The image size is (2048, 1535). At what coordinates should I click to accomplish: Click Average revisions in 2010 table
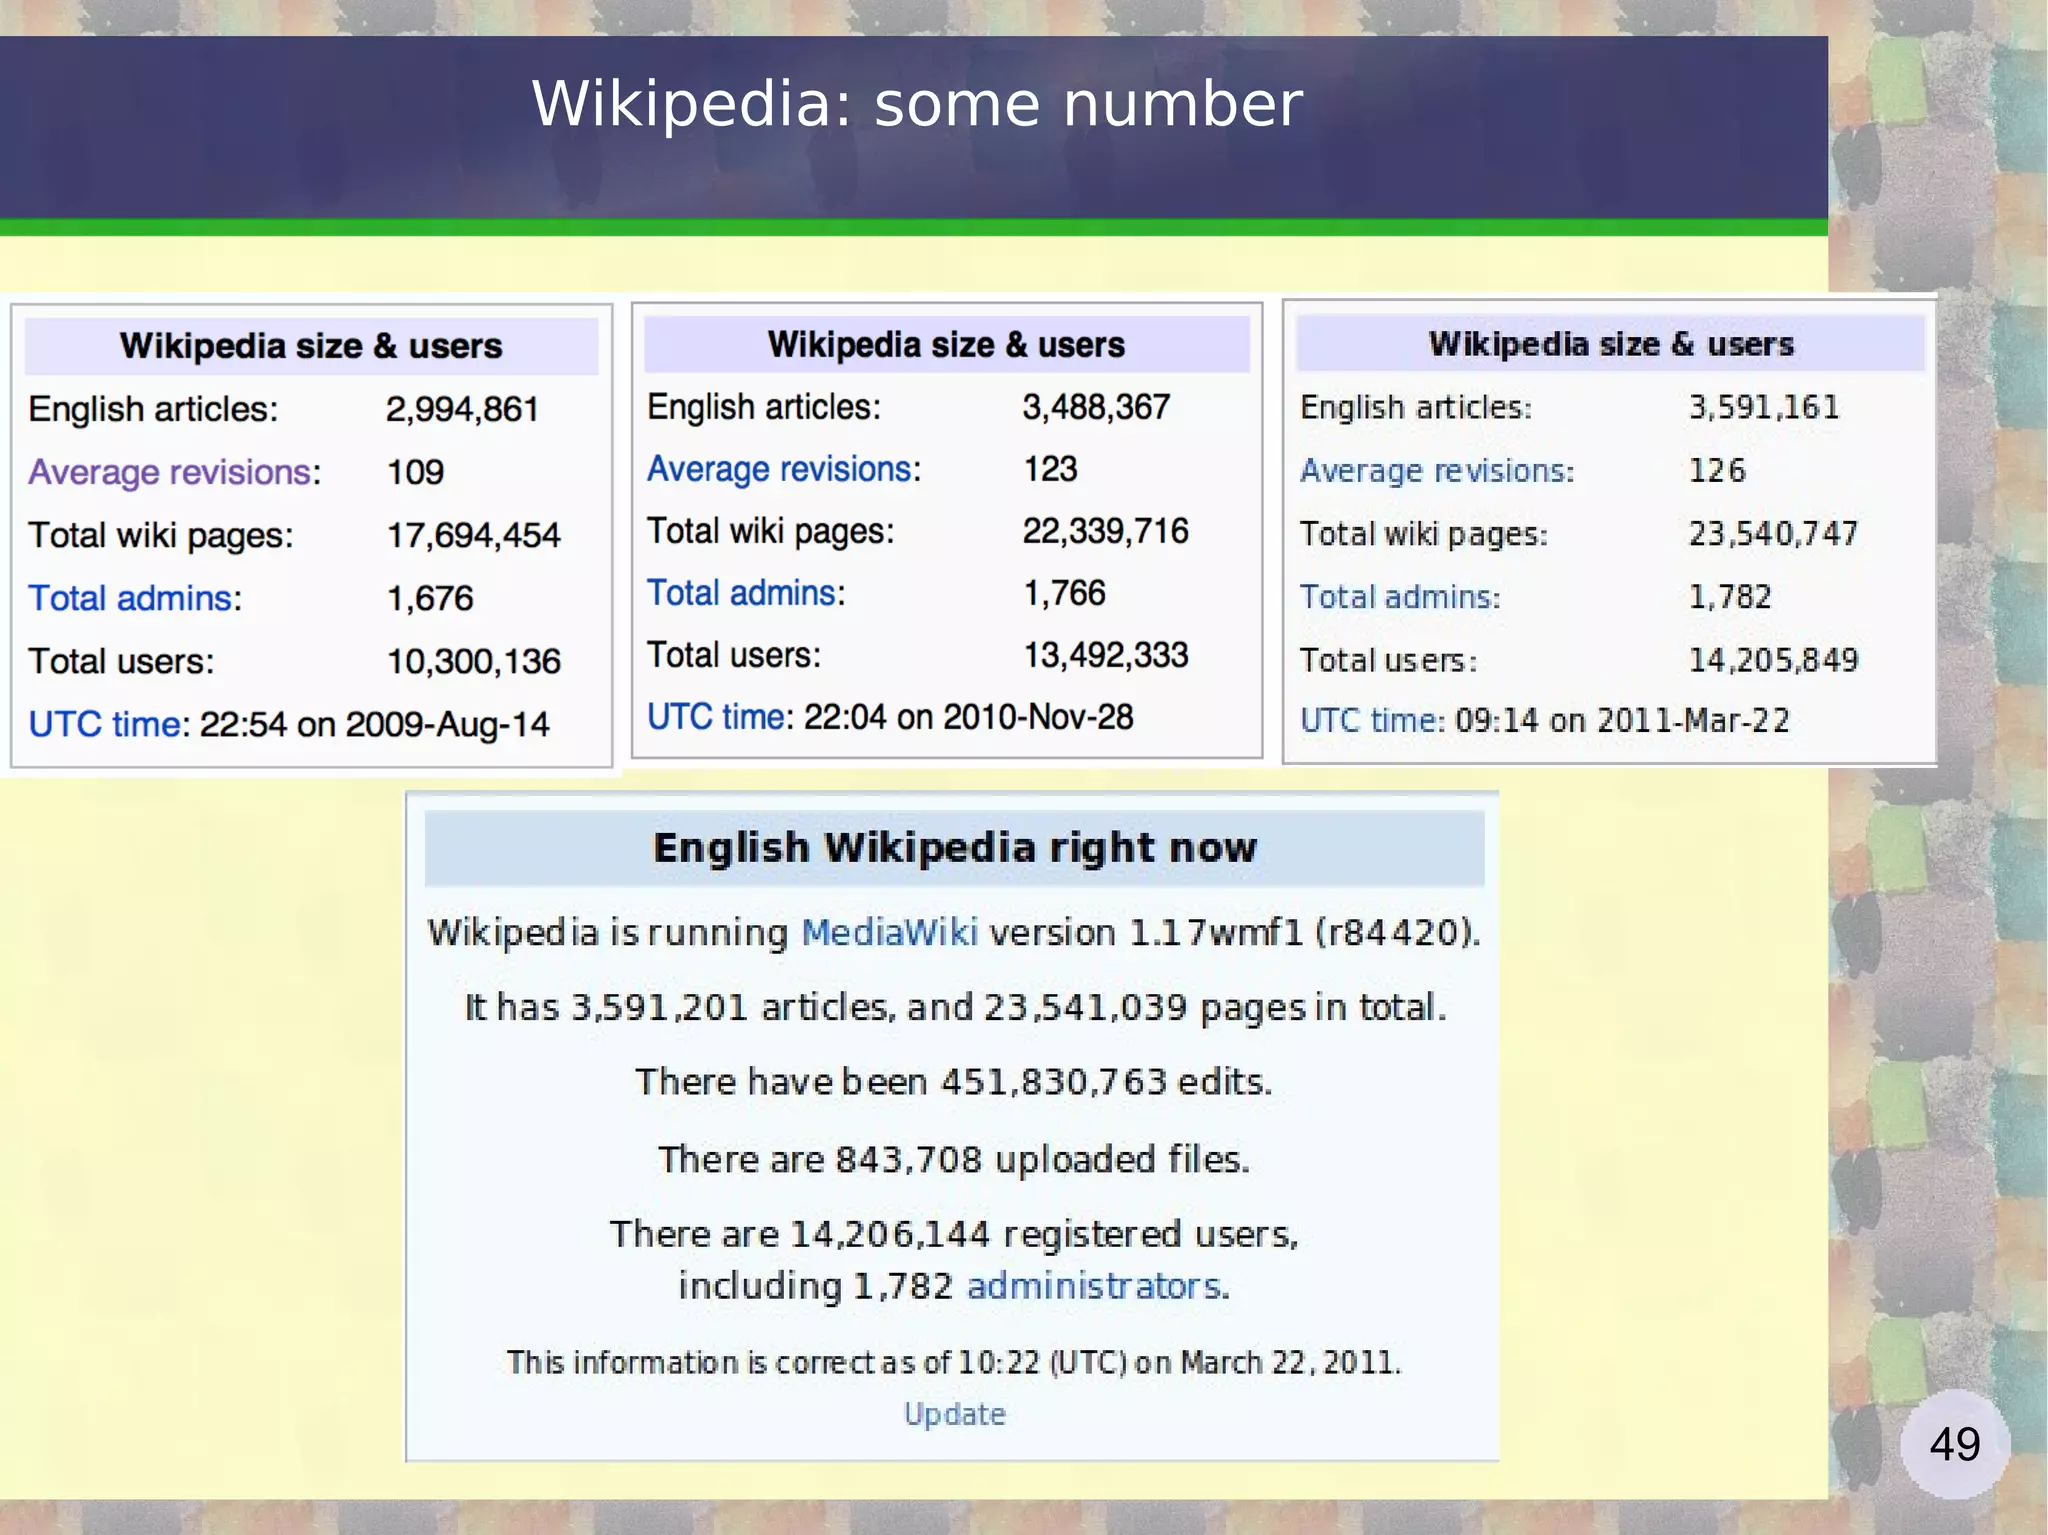[x=779, y=469]
